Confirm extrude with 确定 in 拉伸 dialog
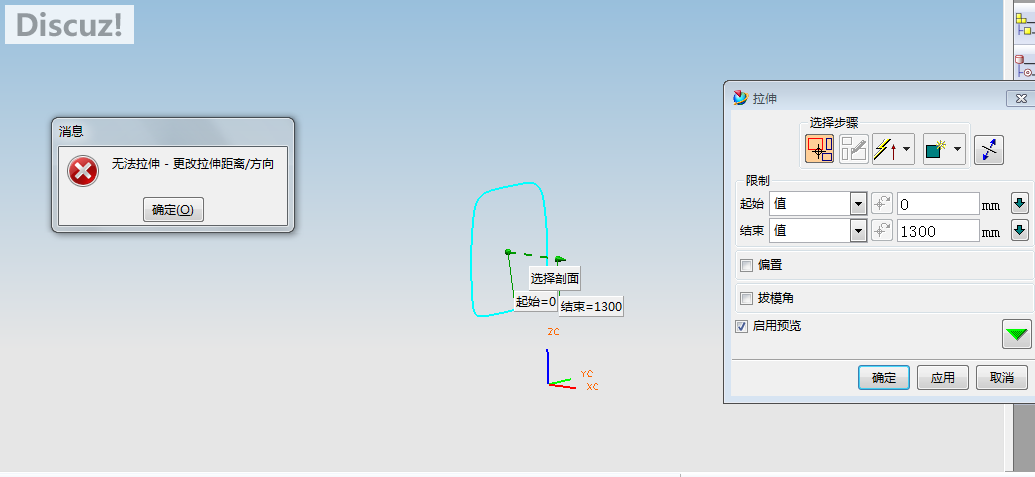The width and height of the screenshot is (1035, 477). 884,377
